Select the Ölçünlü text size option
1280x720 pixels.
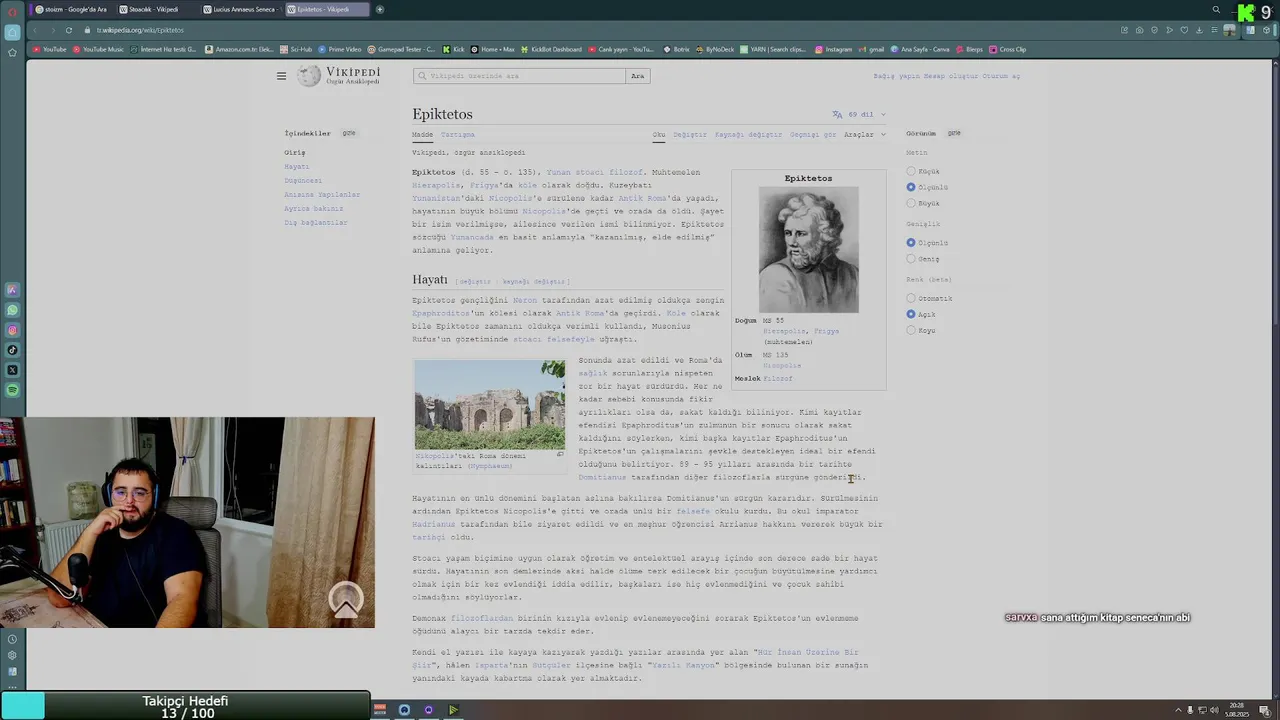(x=911, y=187)
